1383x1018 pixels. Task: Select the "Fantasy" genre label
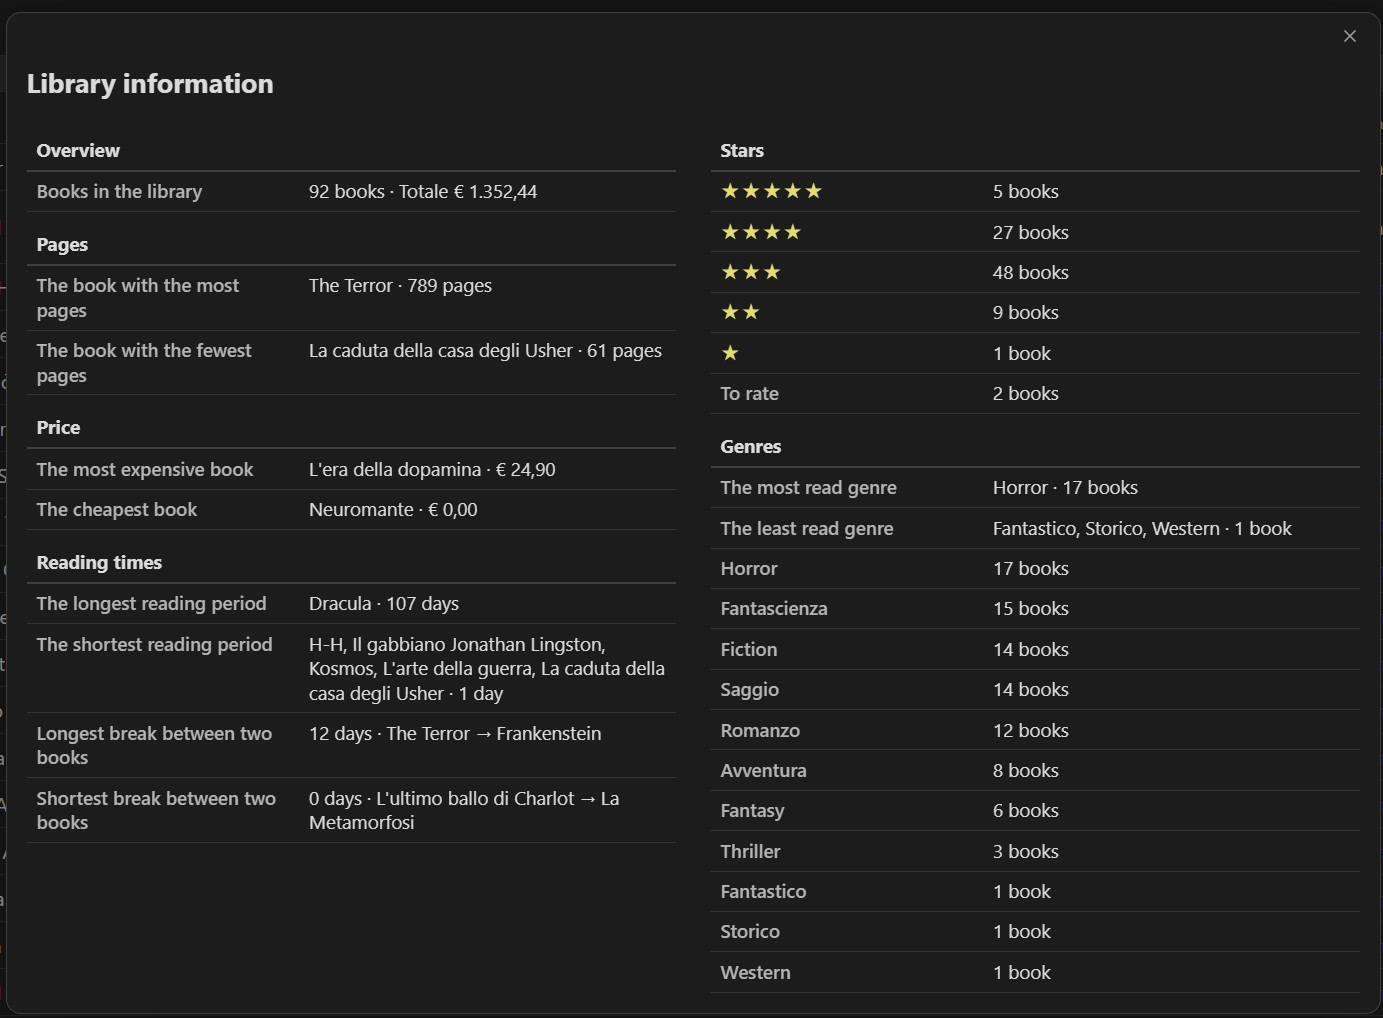point(752,810)
